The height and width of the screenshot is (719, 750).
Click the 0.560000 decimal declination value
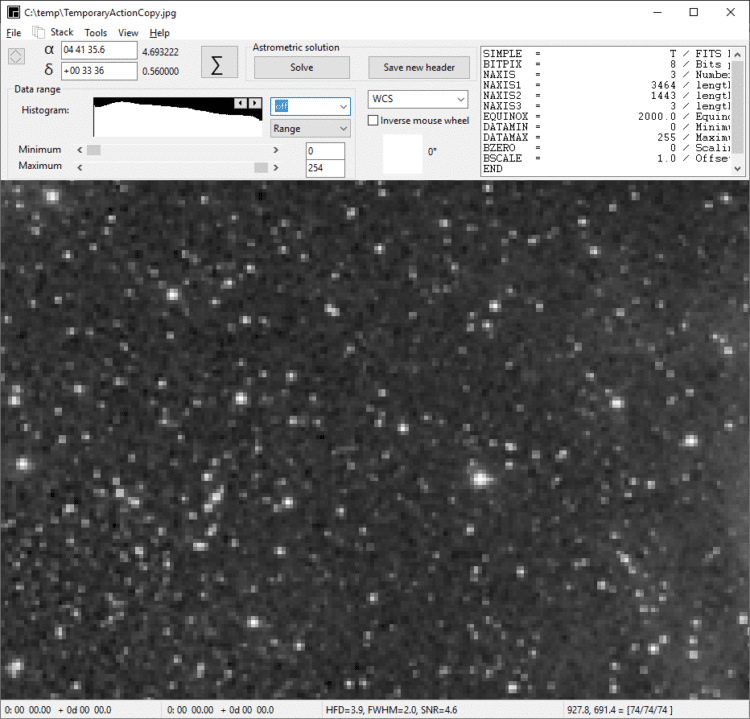160,71
